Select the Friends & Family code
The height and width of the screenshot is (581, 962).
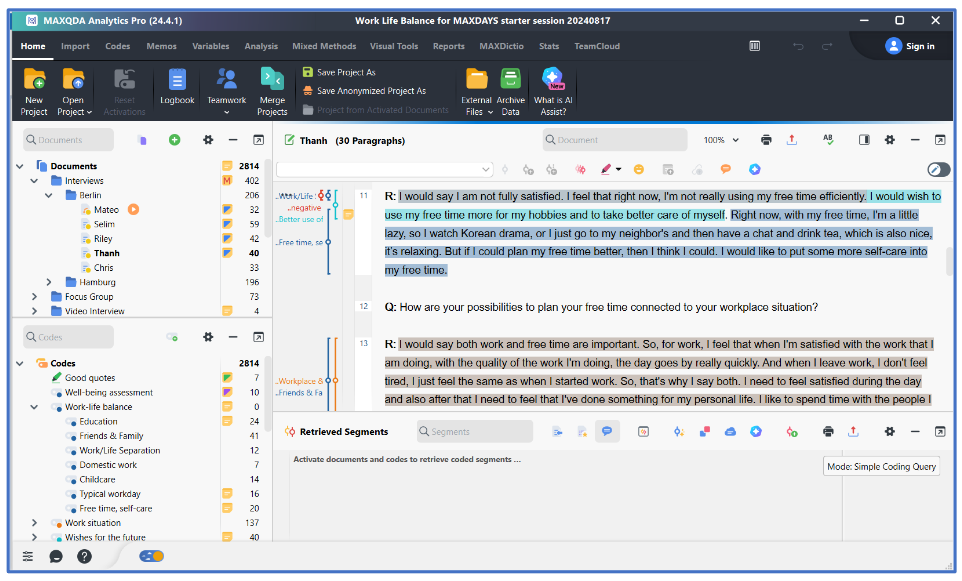pyautogui.click(x=111, y=436)
